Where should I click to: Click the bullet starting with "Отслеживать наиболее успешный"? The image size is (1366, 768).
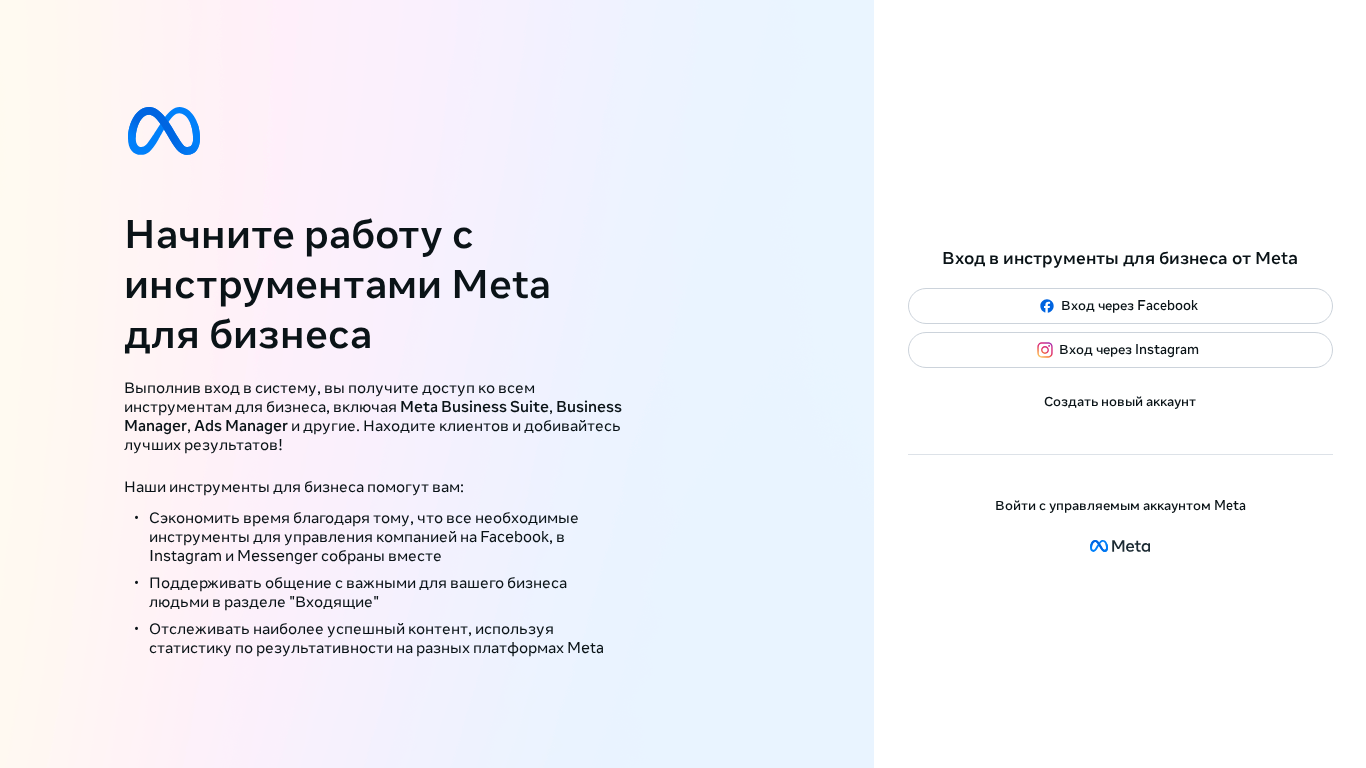pyautogui.click(x=376, y=638)
